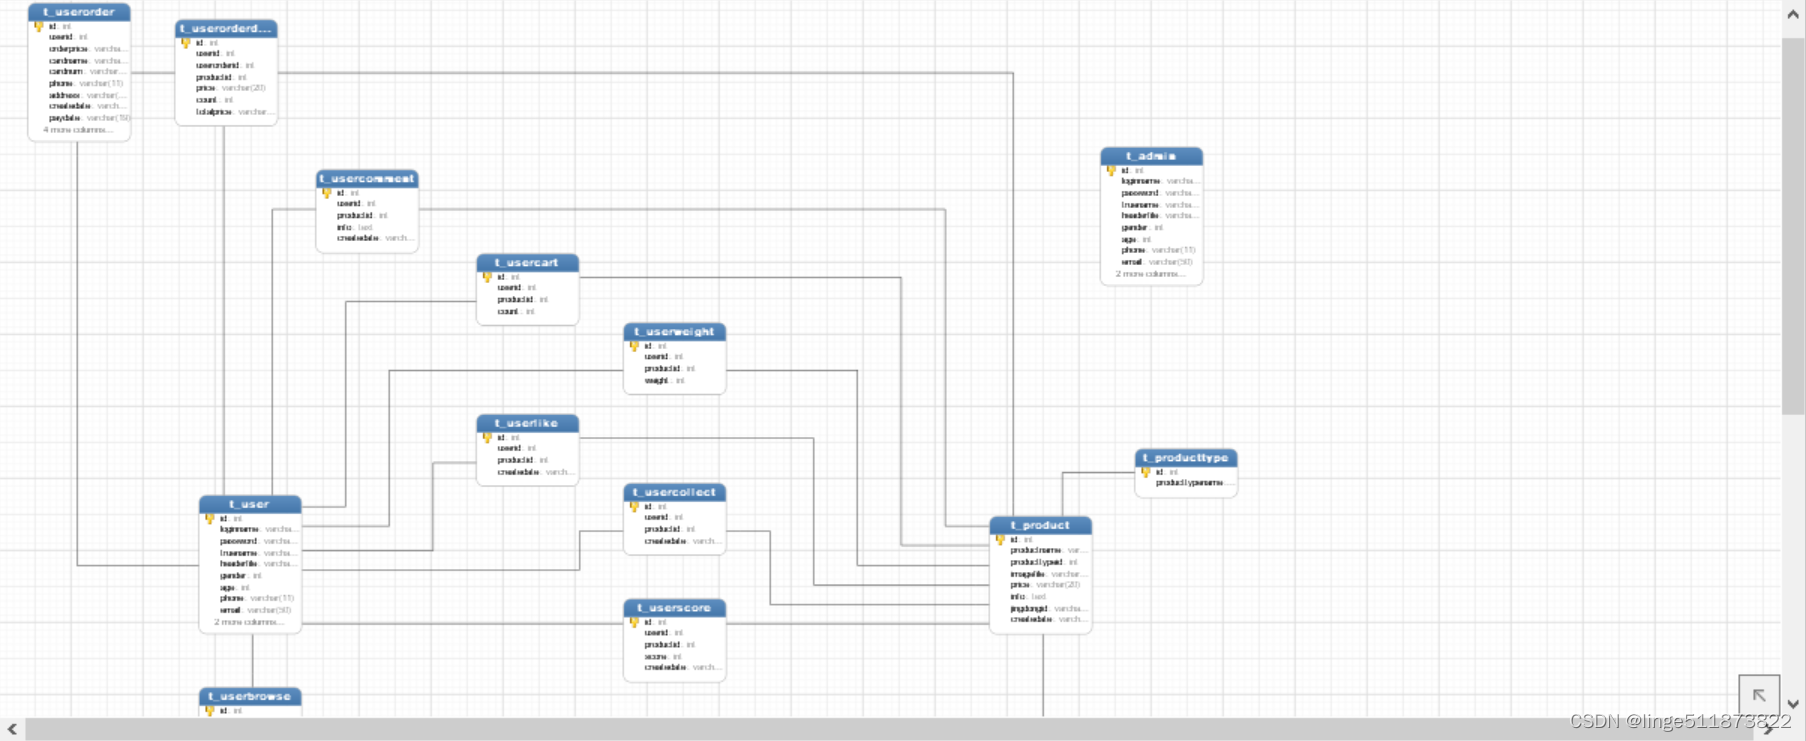Viewport: 1806px width, 741px height.
Task: Click the vertical scrollbar thumb
Action: tap(1793, 225)
